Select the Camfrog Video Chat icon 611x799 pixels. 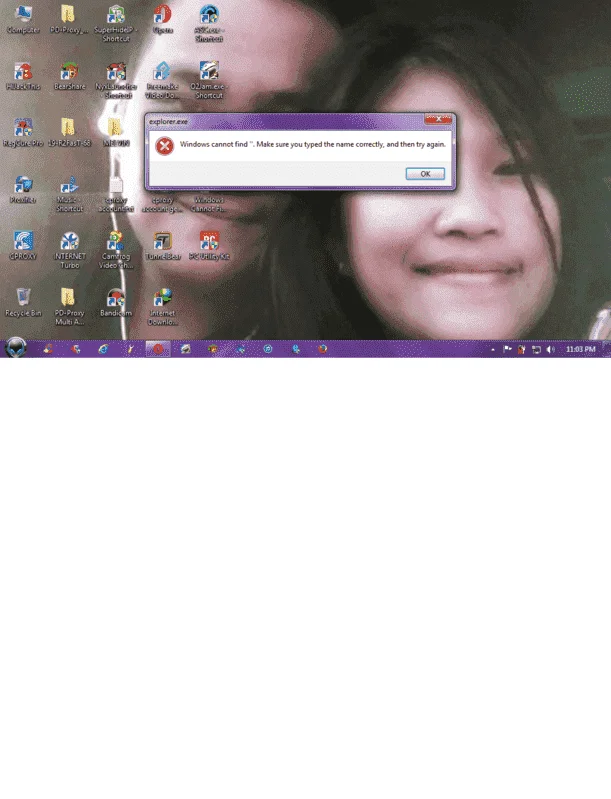coord(116,250)
